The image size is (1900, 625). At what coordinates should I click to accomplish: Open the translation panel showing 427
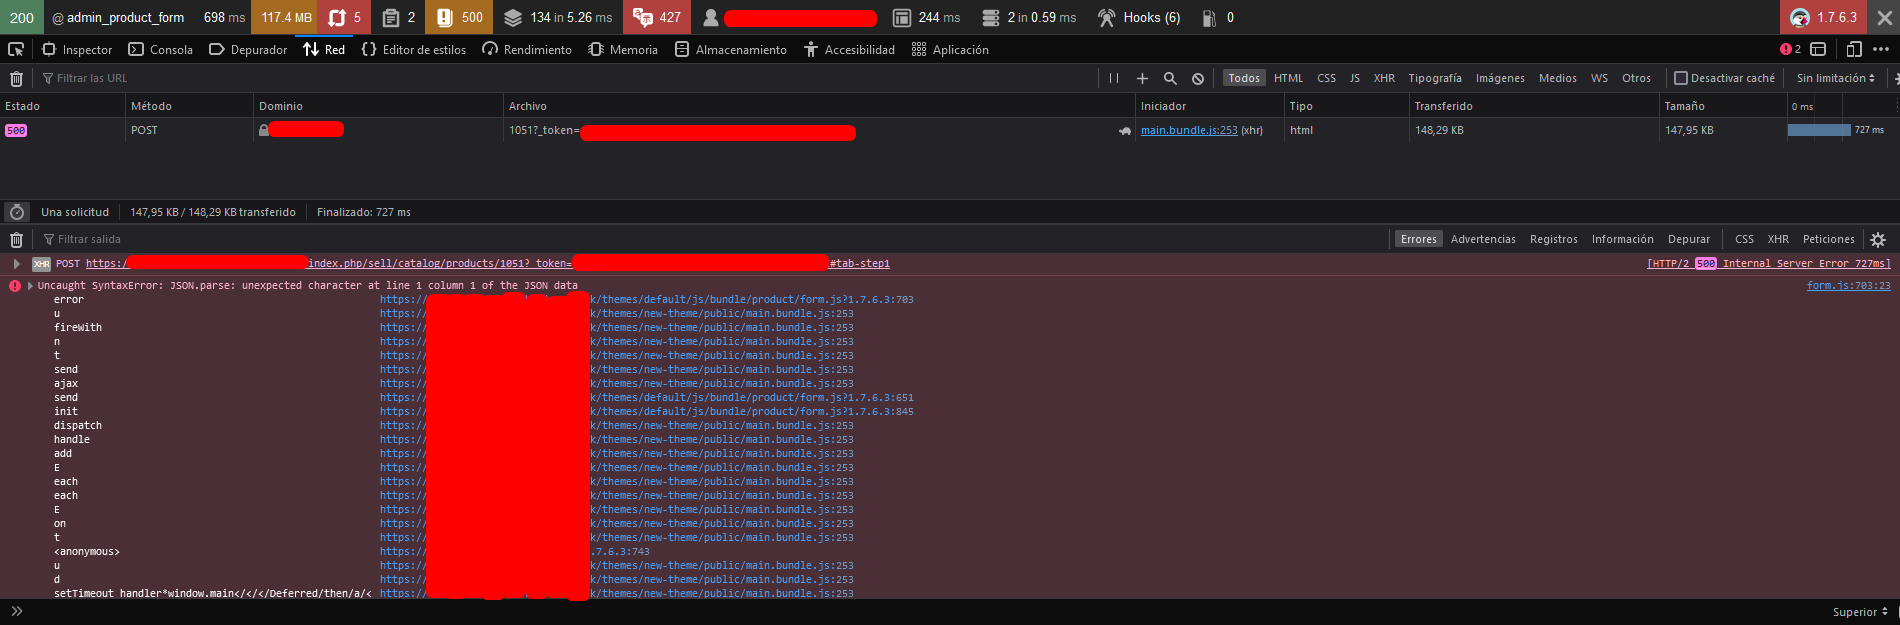click(x=657, y=17)
